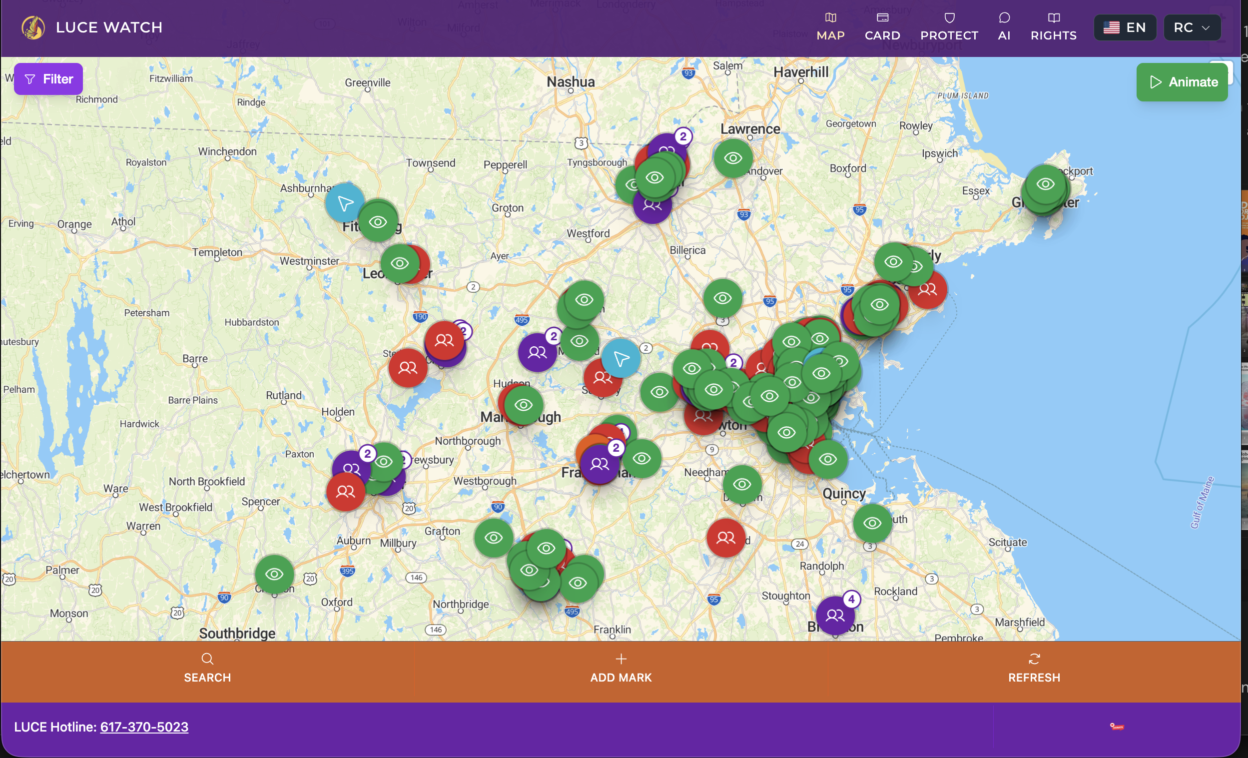Open the AI chat tab

pos(1004,27)
